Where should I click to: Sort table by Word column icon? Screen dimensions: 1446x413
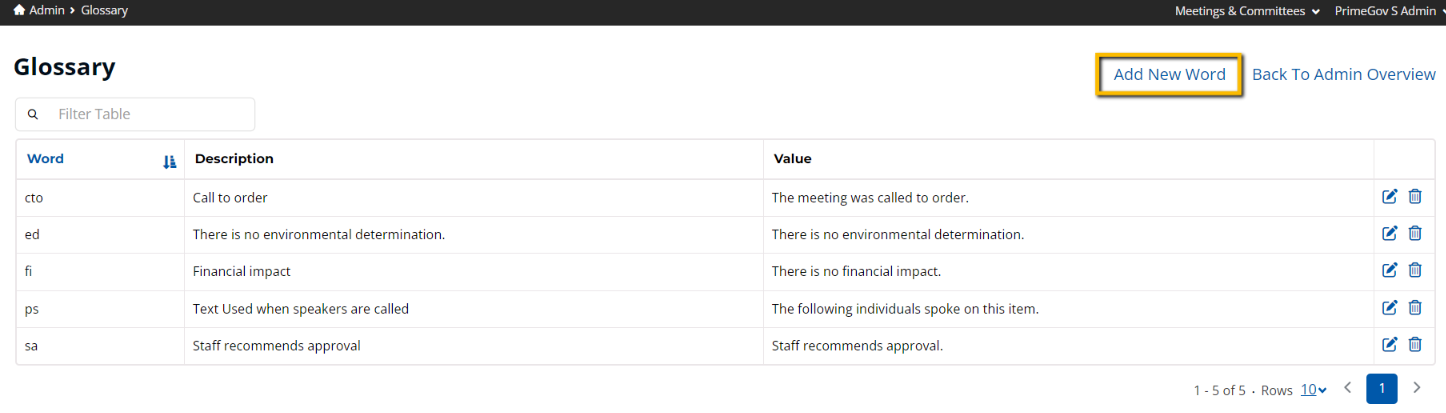[x=169, y=161]
